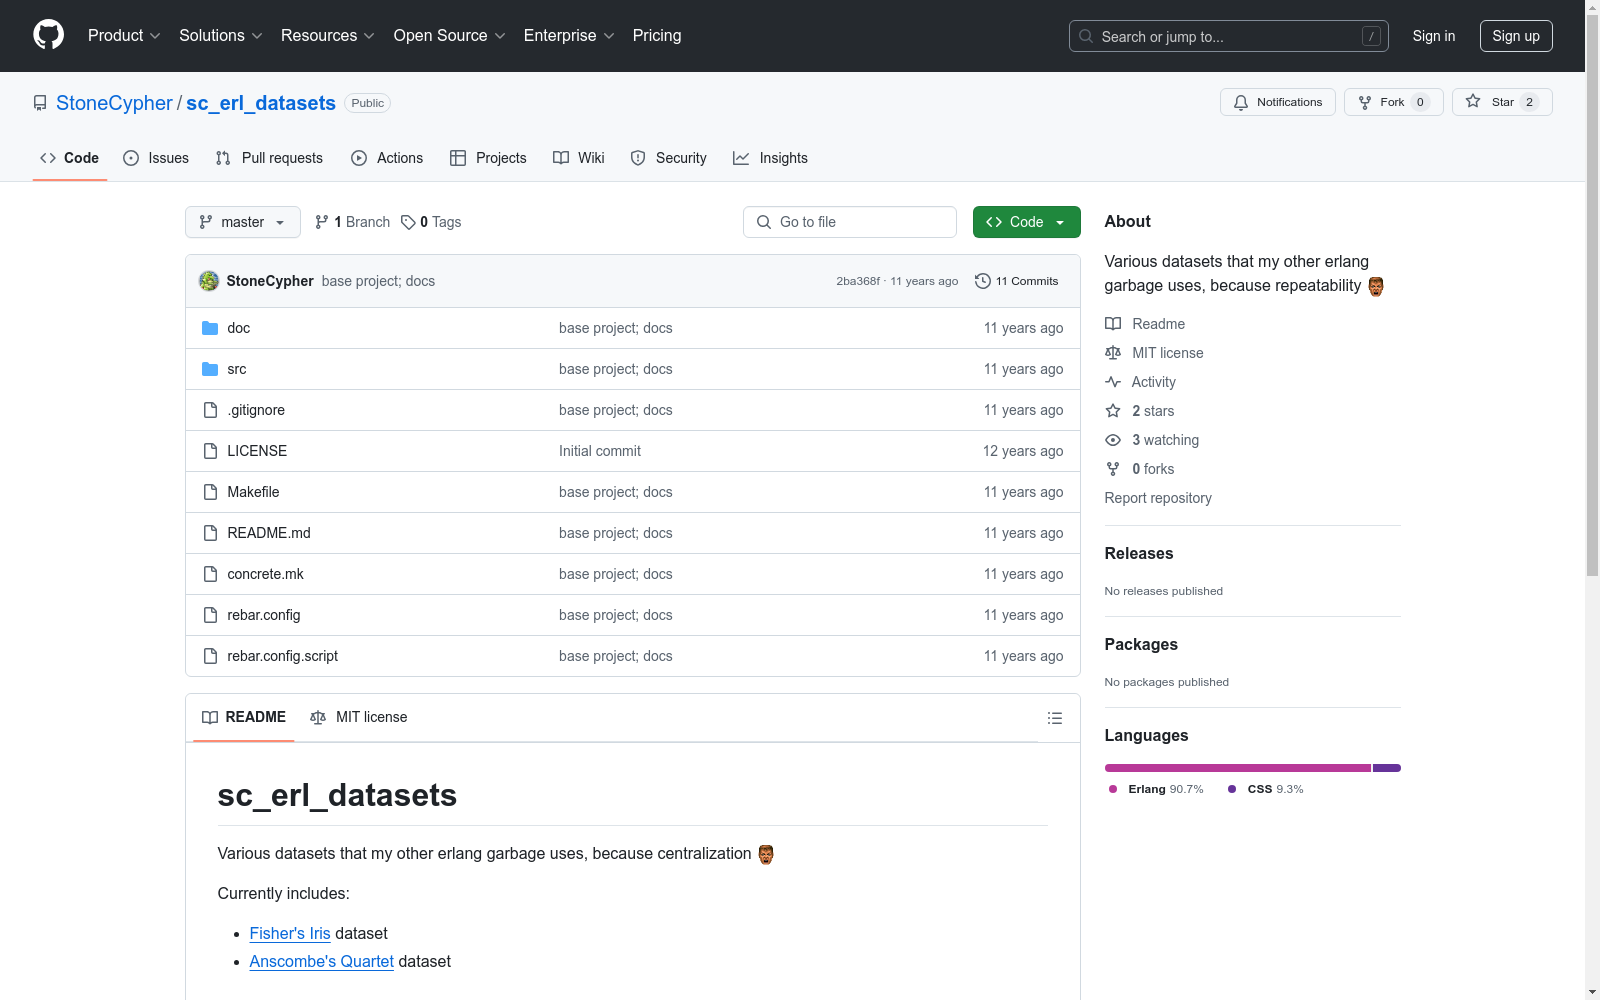Open the Actions tab
1600x1000 pixels.
[387, 158]
